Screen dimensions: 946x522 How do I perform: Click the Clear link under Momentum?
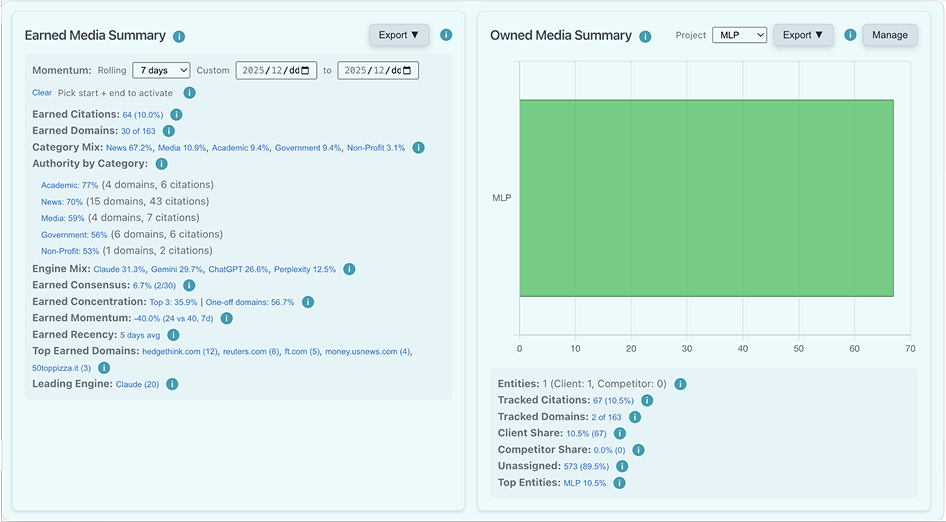[x=42, y=93]
